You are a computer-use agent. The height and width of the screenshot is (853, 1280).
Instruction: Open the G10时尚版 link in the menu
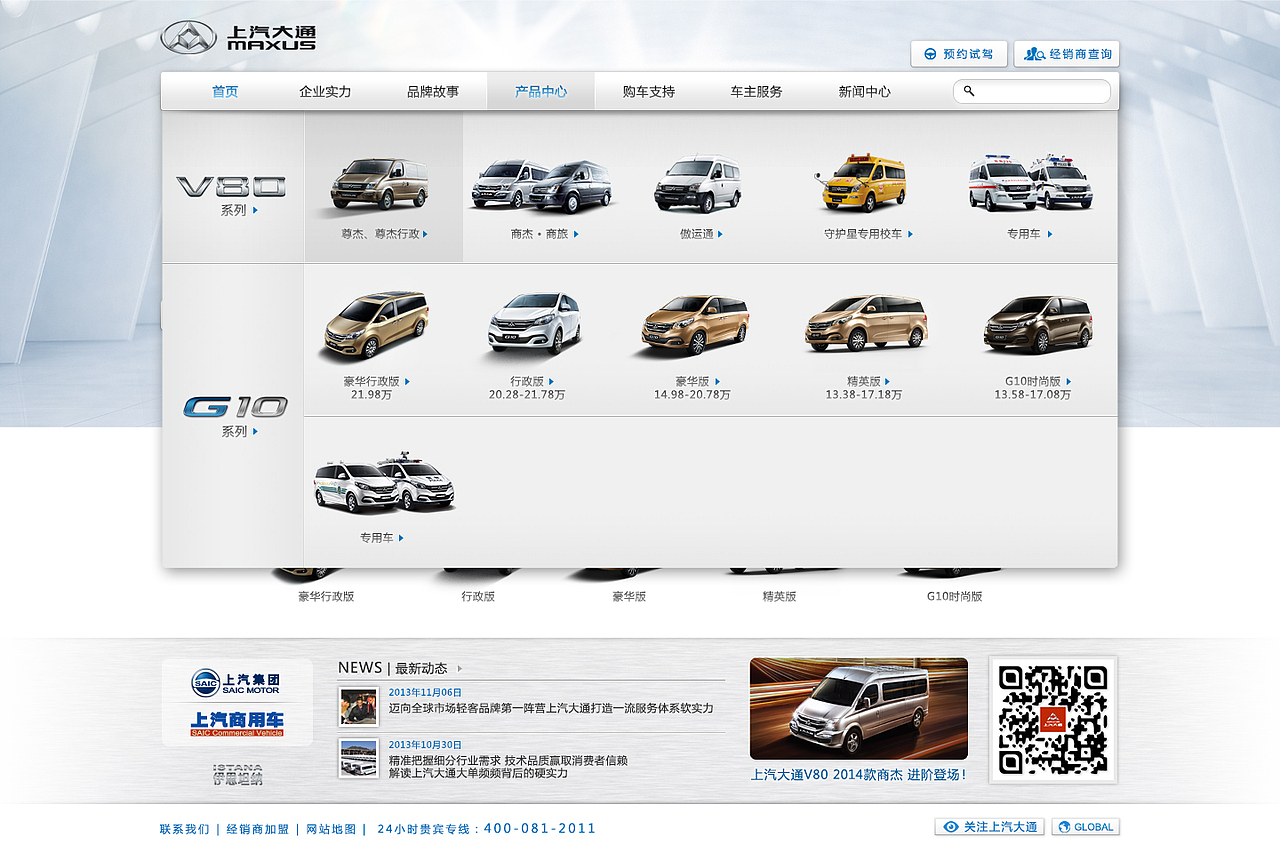point(1038,381)
